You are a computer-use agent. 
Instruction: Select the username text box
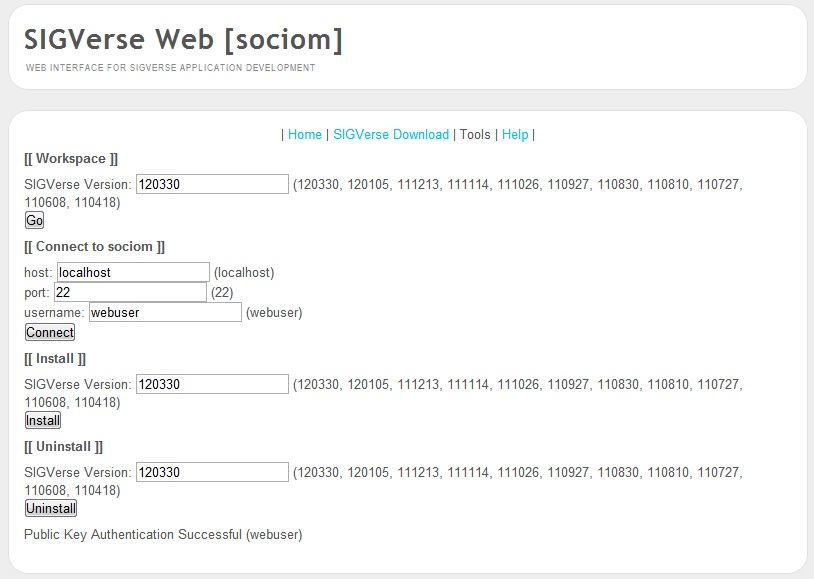pos(165,312)
